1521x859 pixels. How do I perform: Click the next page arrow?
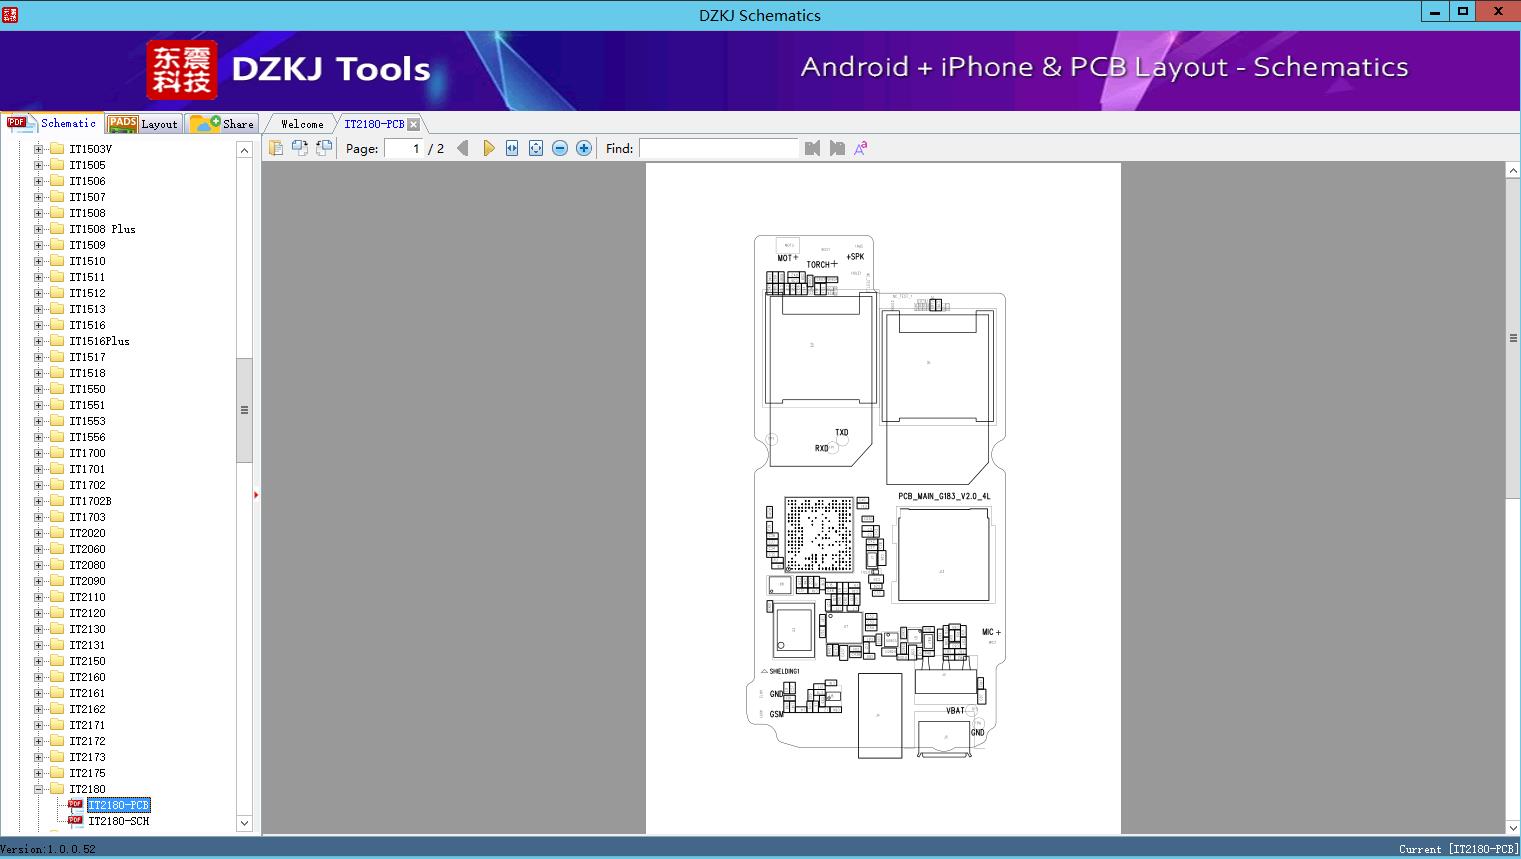(488, 148)
